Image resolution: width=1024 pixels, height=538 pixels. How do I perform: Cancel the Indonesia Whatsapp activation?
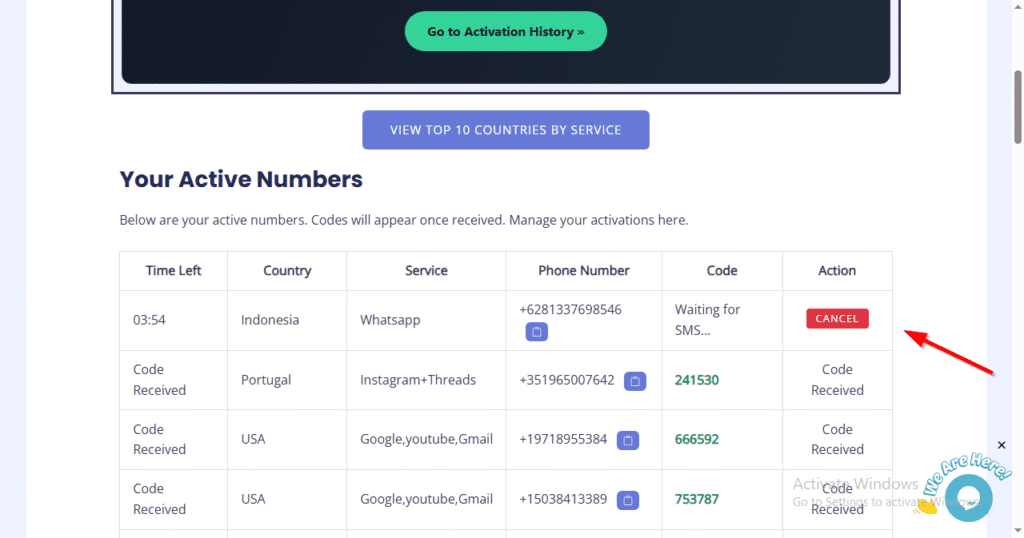click(x=837, y=319)
